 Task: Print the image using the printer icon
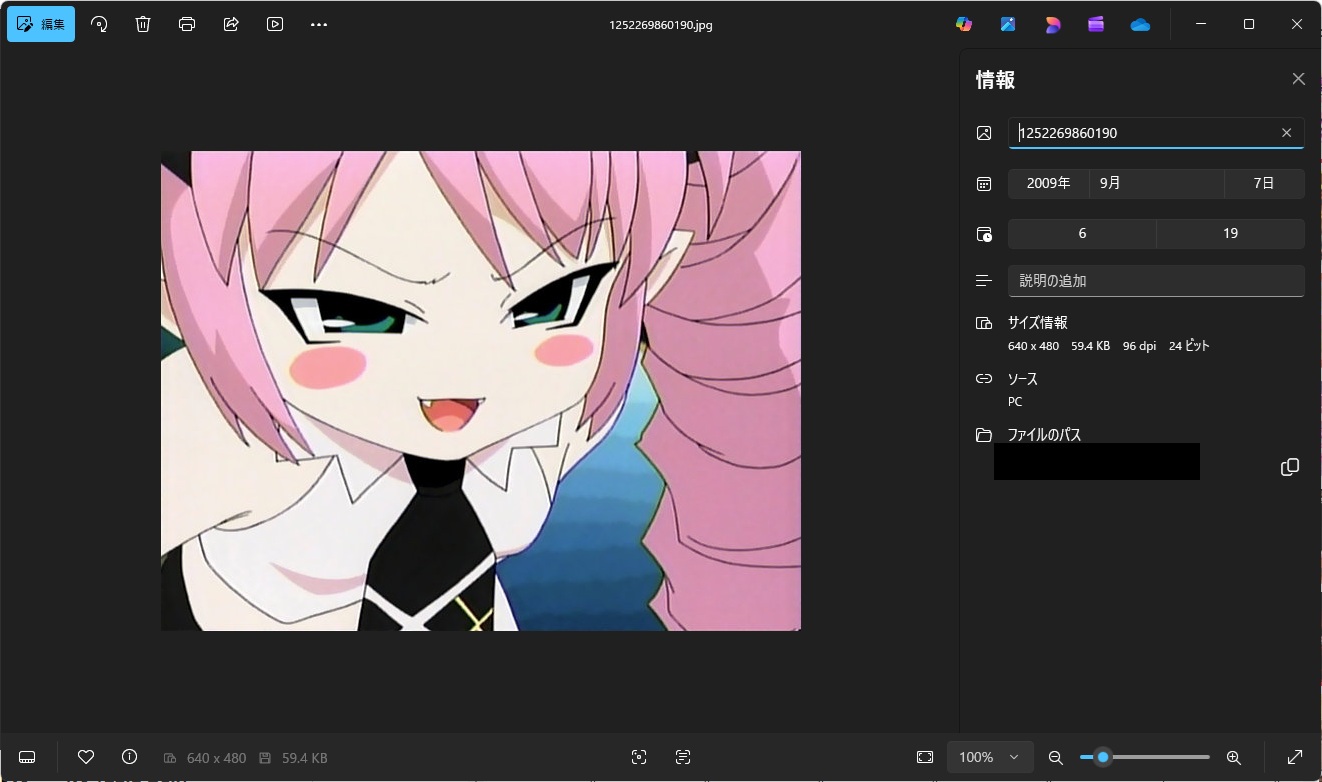coord(187,24)
